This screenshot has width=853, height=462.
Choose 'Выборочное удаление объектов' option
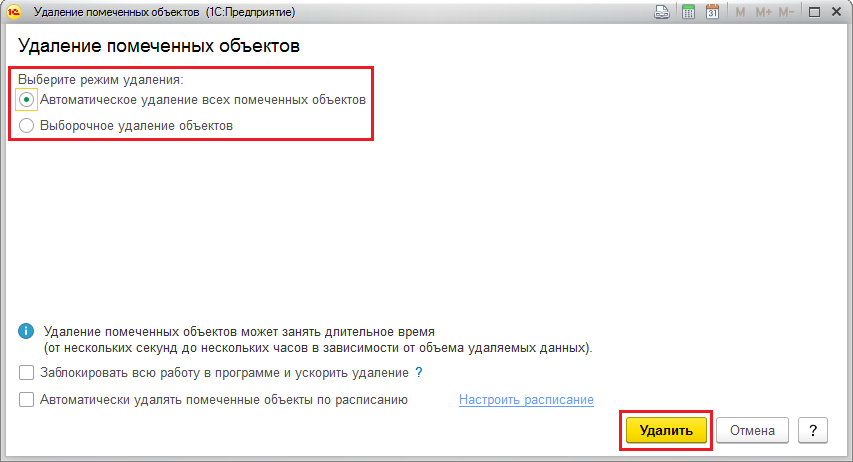coord(27,126)
